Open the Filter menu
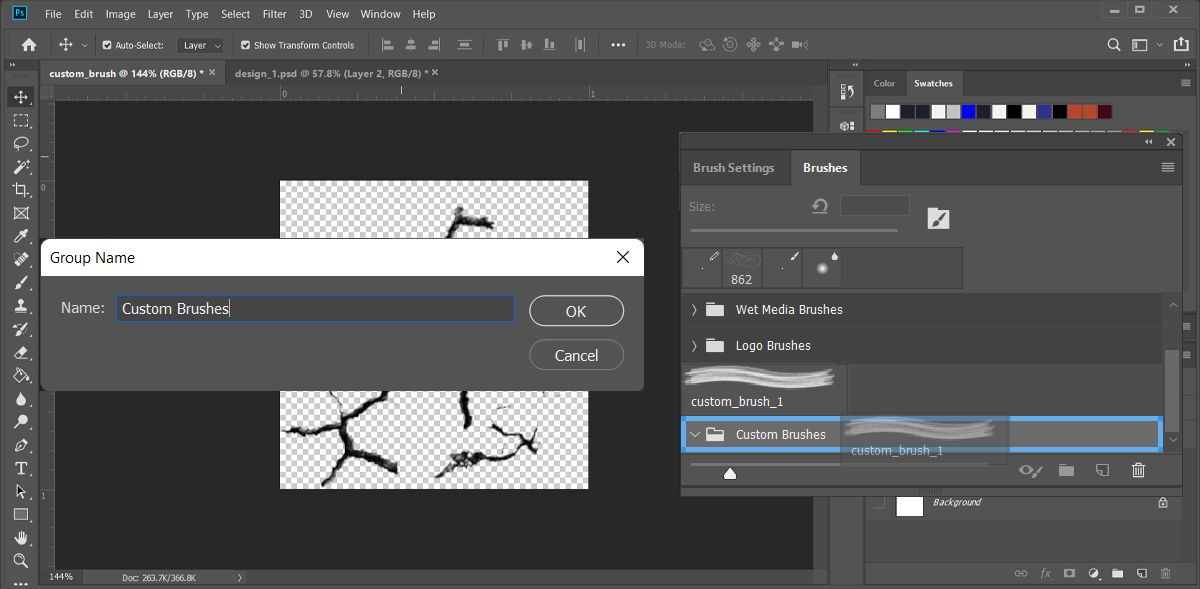The width and height of the screenshot is (1200, 589). pos(274,14)
